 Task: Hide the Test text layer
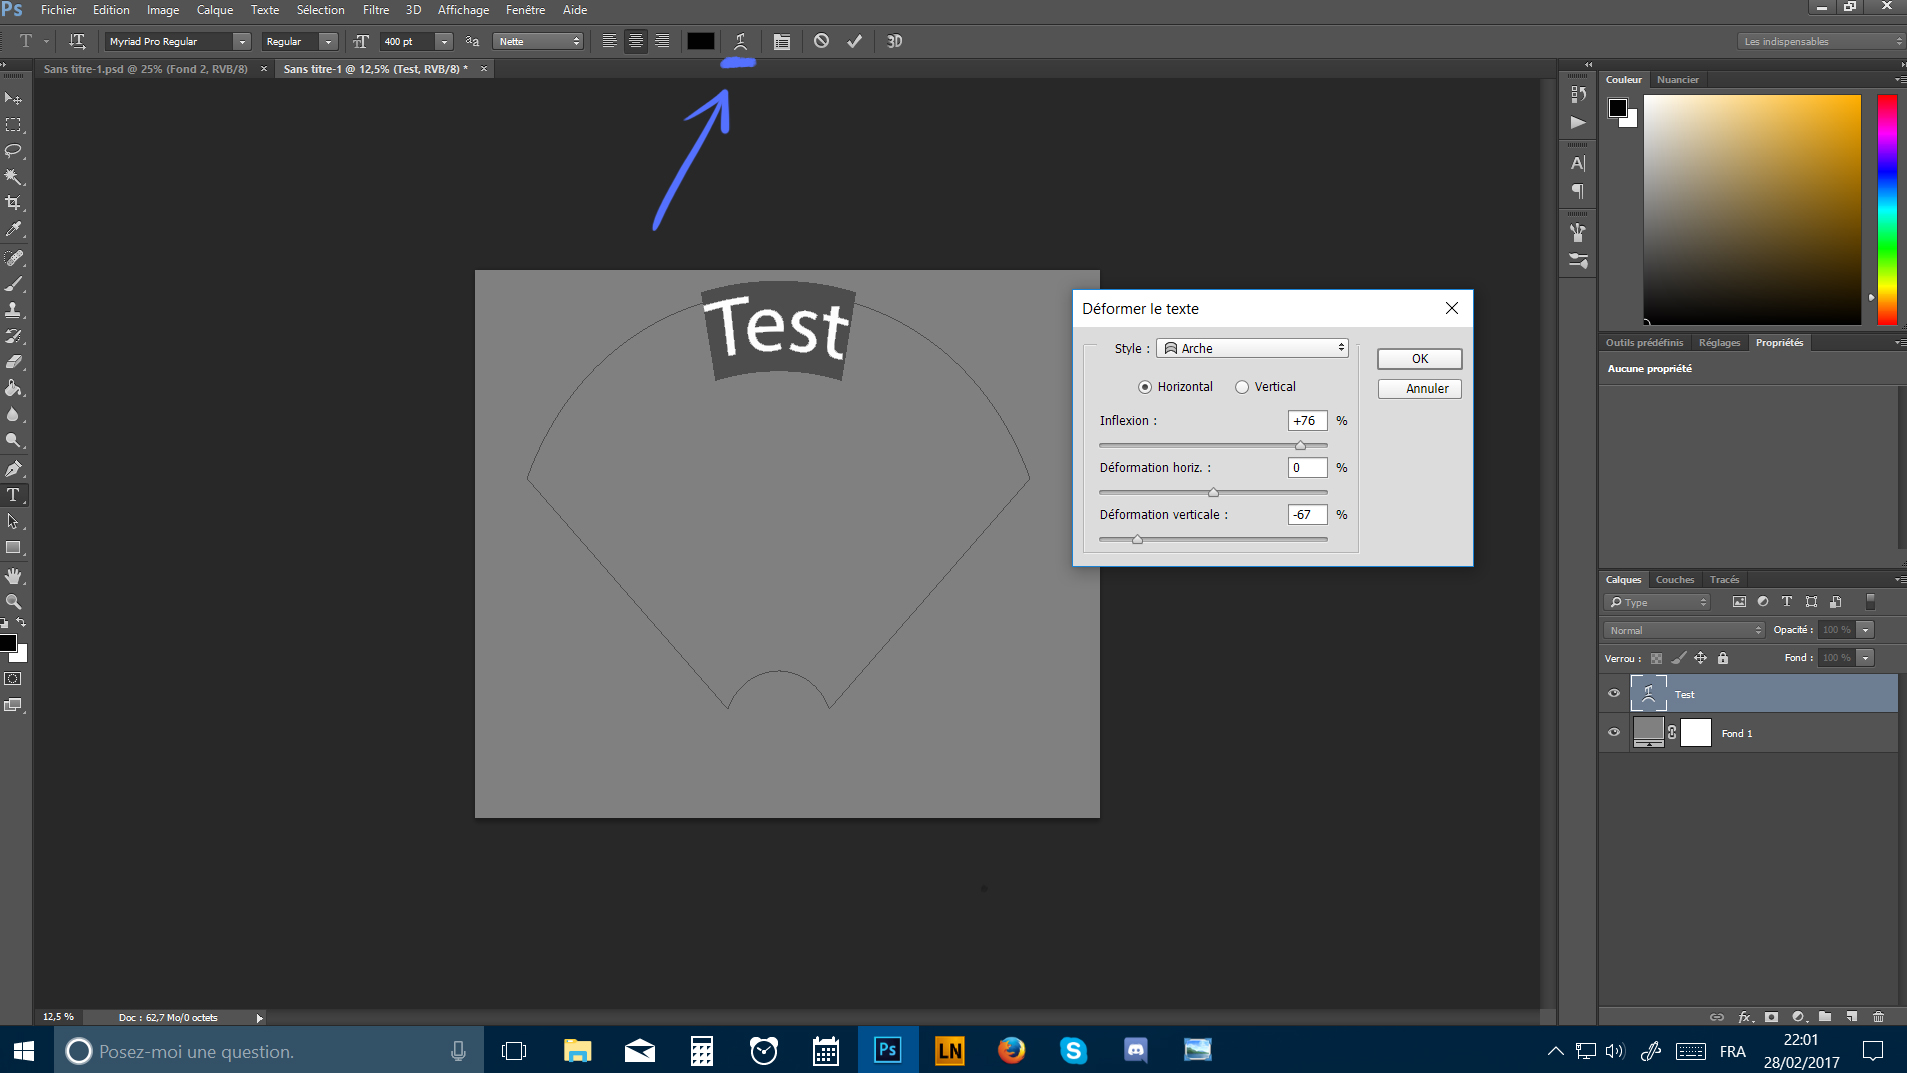pyautogui.click(x=1613, y=694)
